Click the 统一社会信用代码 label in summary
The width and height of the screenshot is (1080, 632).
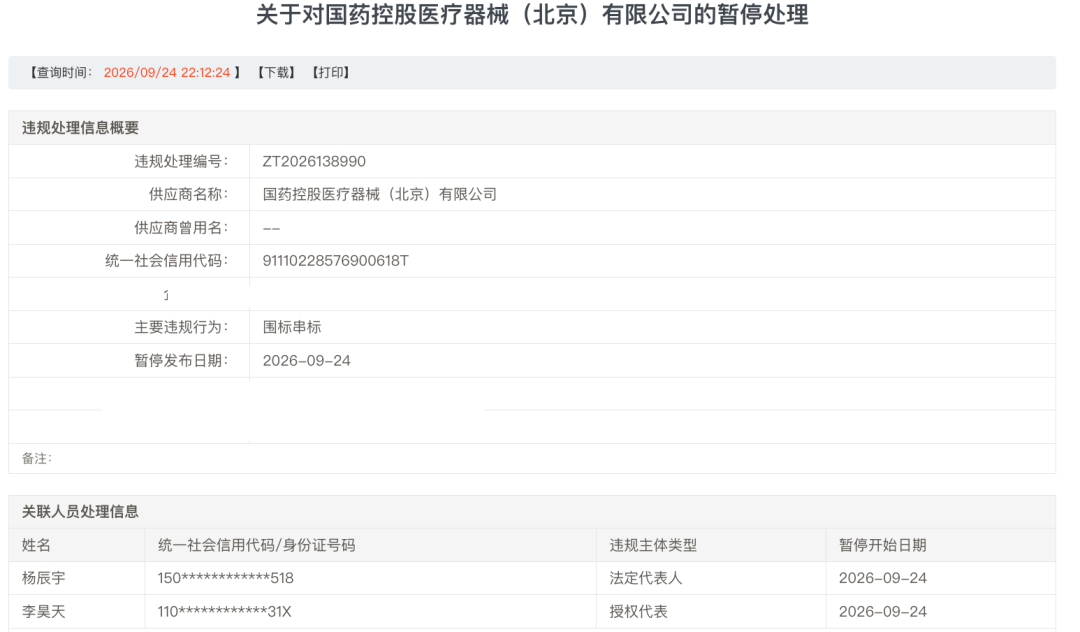click(167, 261)
